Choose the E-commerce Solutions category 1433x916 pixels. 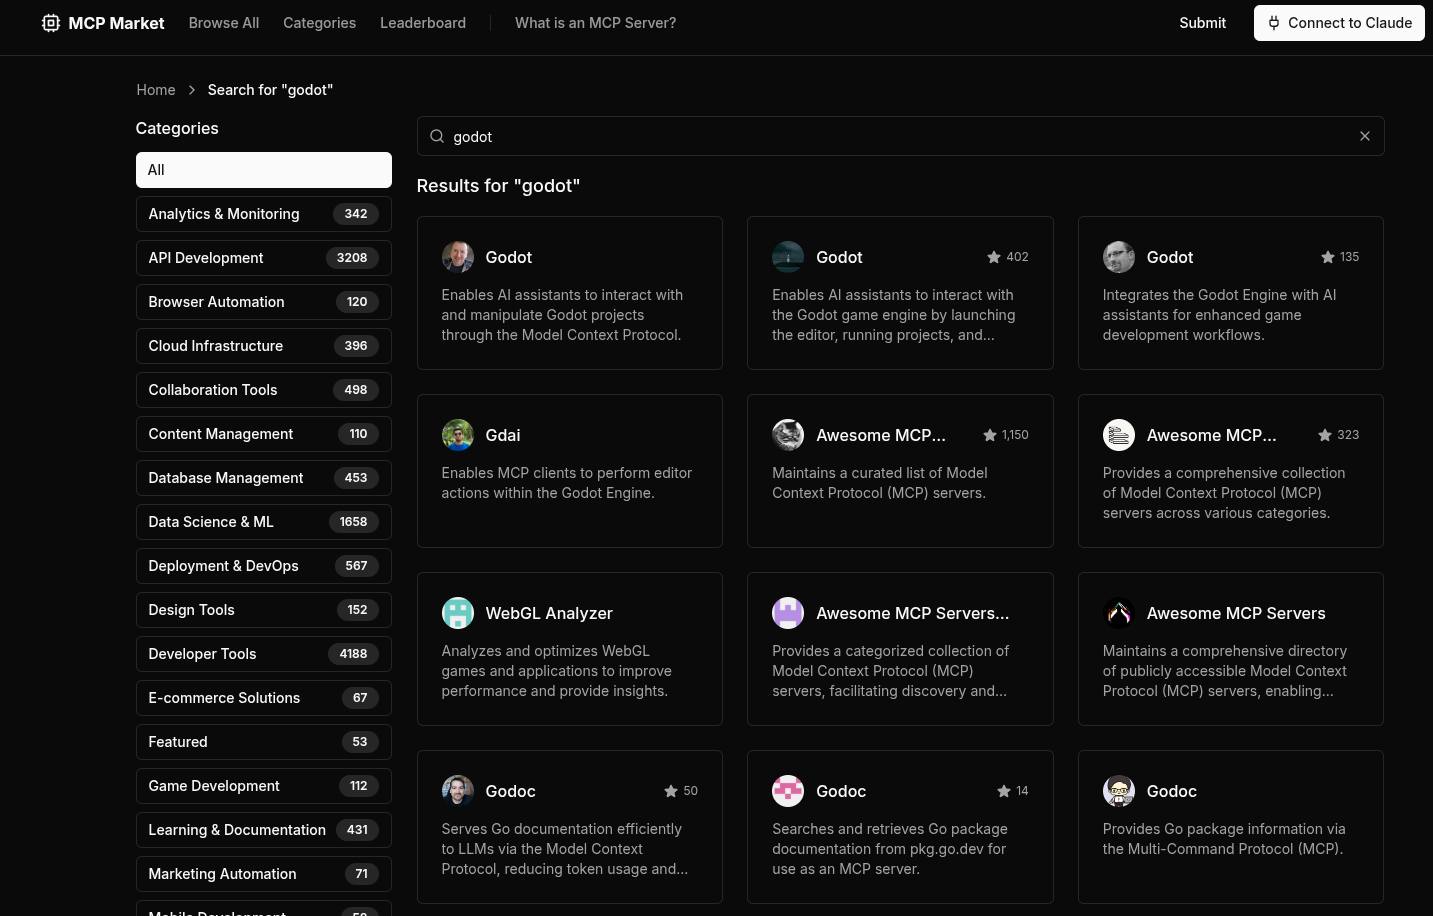[264, 698]
